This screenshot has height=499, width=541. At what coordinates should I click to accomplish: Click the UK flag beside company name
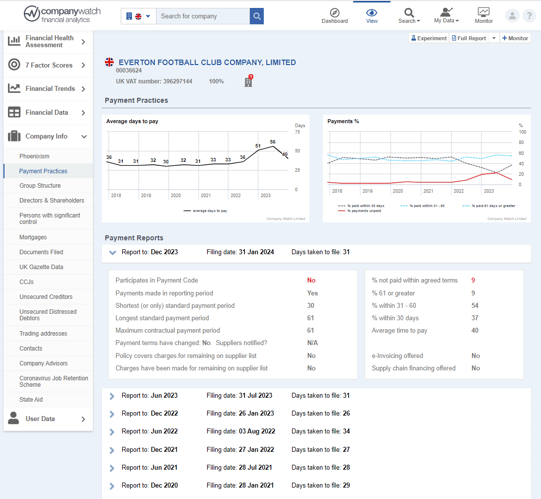coord(109,62)
